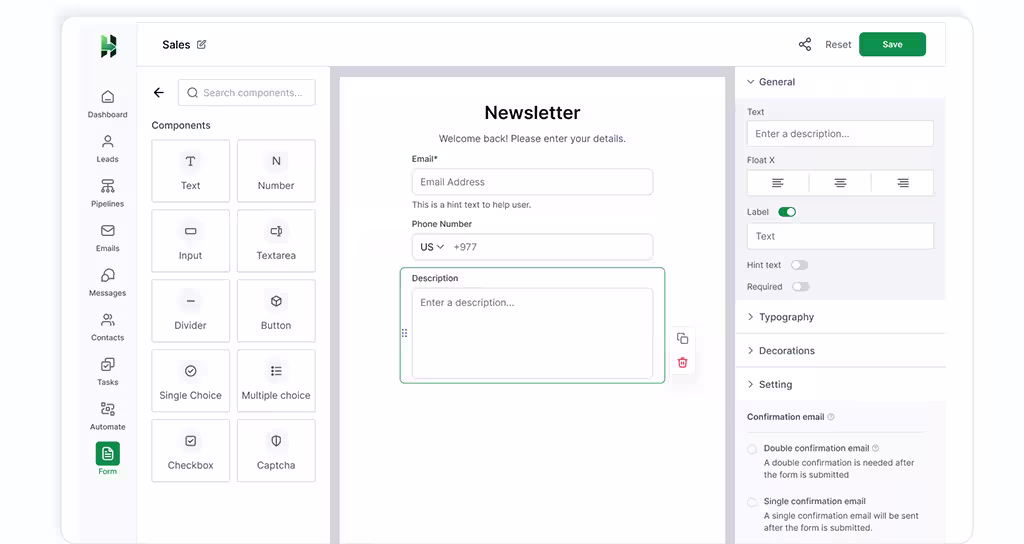Click the share icon next to Reset
1024x544 pixels.
tap(805, 44)
